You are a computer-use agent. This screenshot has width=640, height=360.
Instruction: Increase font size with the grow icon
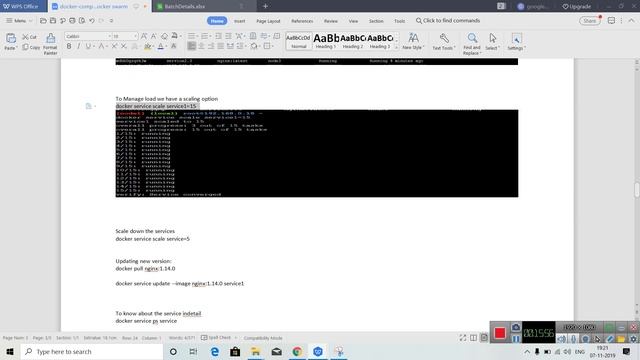click(x=144, y=36)
